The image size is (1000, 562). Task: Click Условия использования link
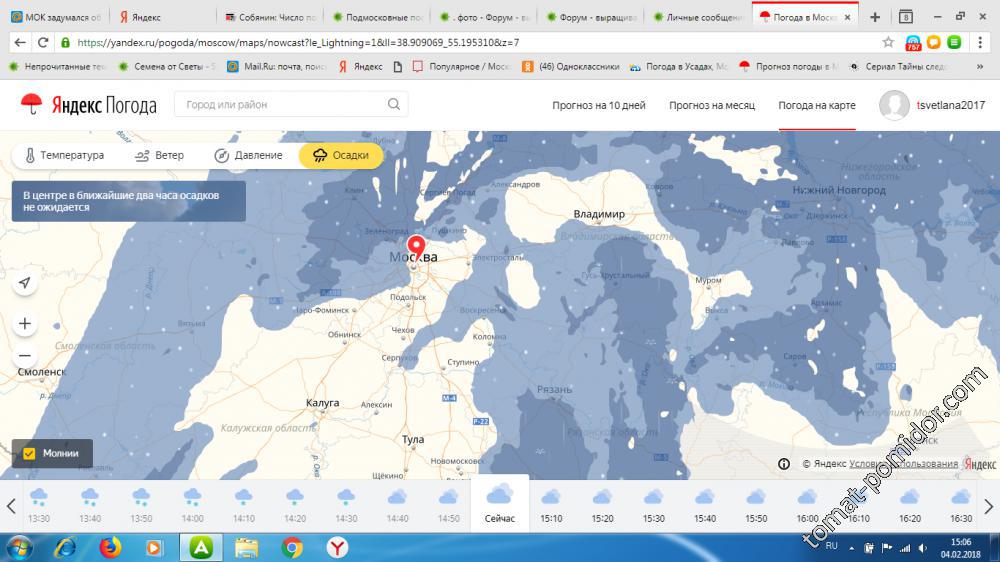[904, 464]
